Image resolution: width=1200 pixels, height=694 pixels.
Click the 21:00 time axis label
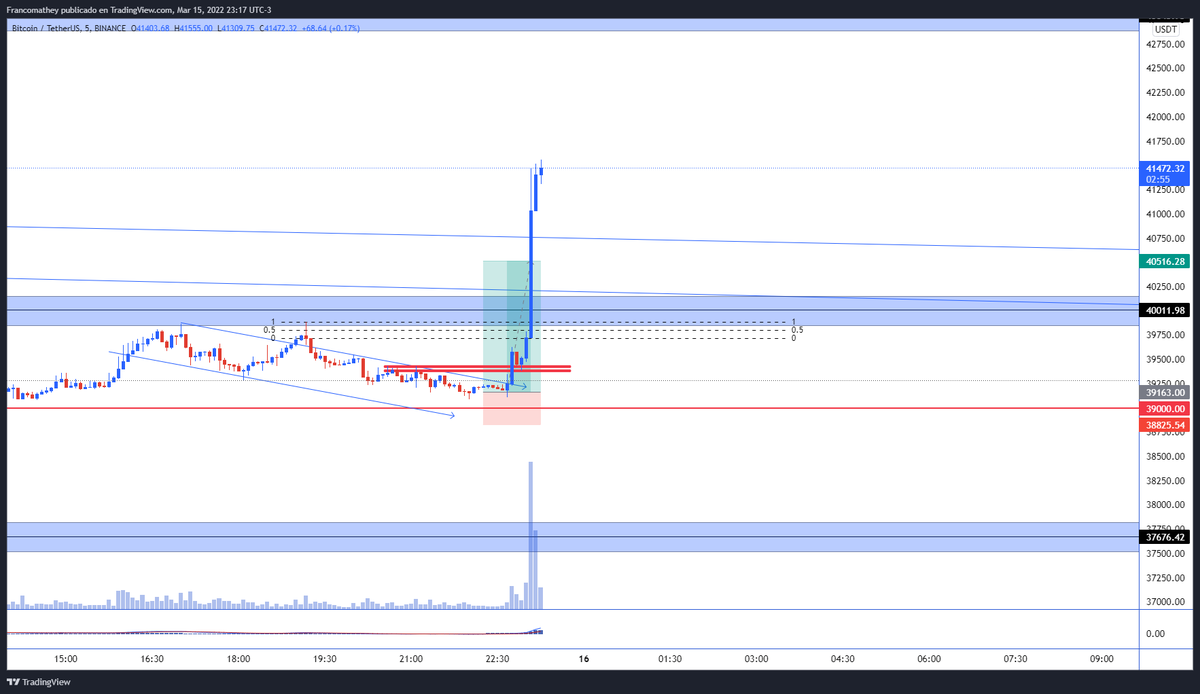click(411, 659)
